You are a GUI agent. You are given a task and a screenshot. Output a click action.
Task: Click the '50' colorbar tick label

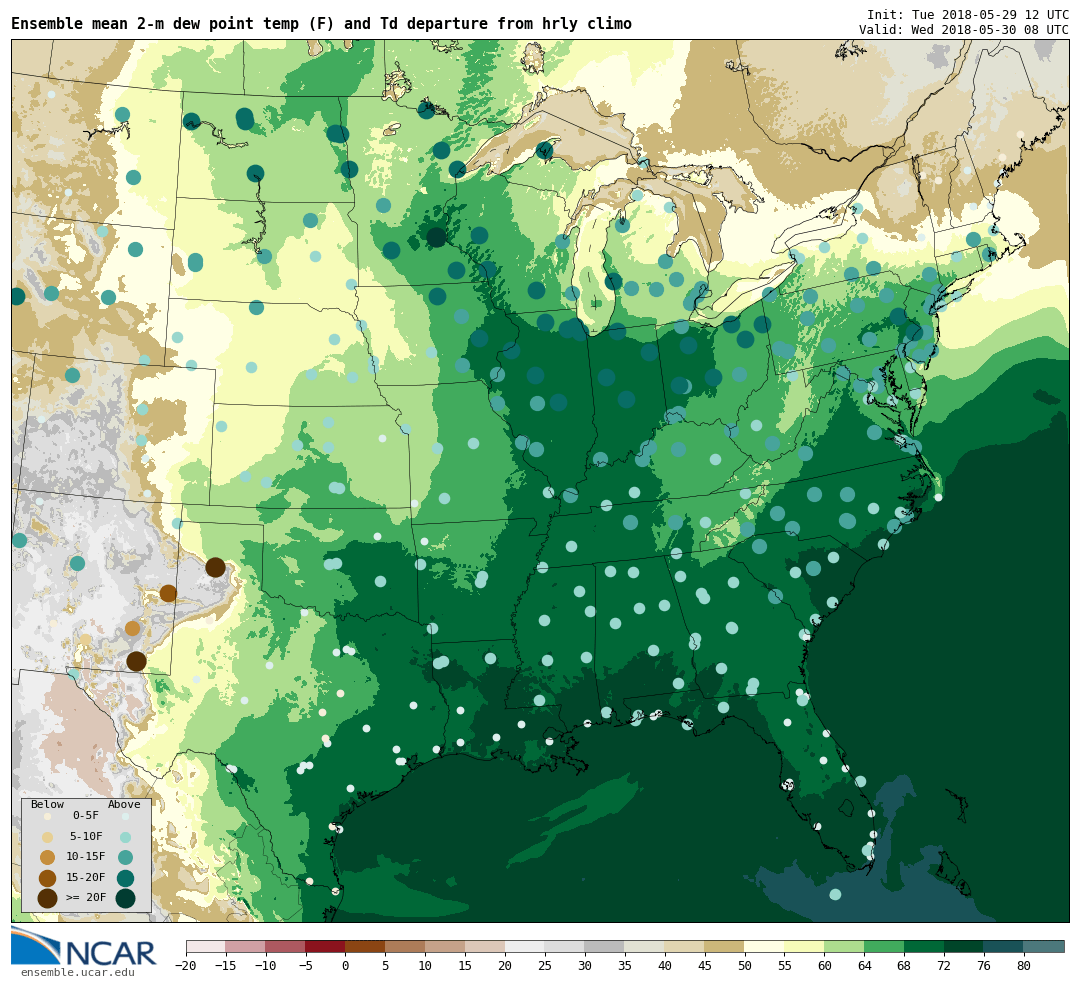click(745, 966)
